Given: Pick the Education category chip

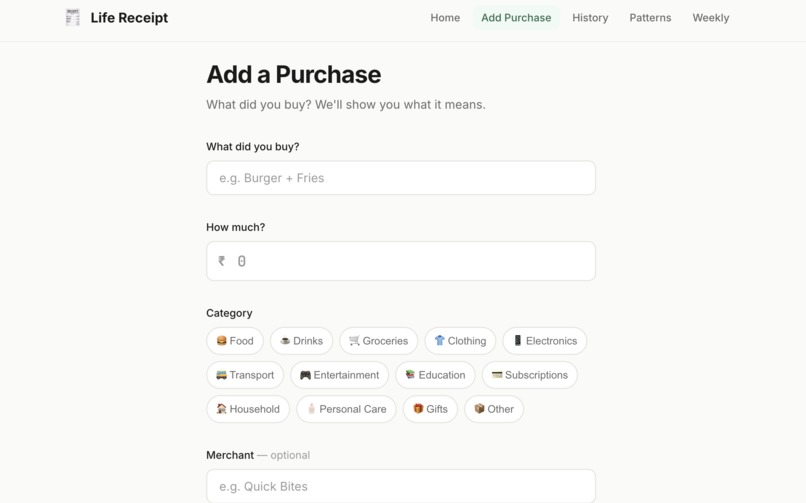Looking at the screenshot, I should click(x=435, y=375).
